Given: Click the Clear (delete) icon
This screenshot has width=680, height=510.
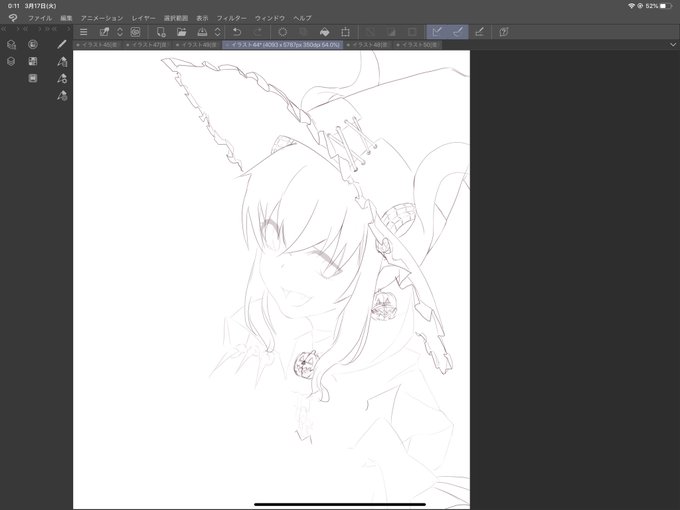Looking at the screenshot, I should coord(283,32).
